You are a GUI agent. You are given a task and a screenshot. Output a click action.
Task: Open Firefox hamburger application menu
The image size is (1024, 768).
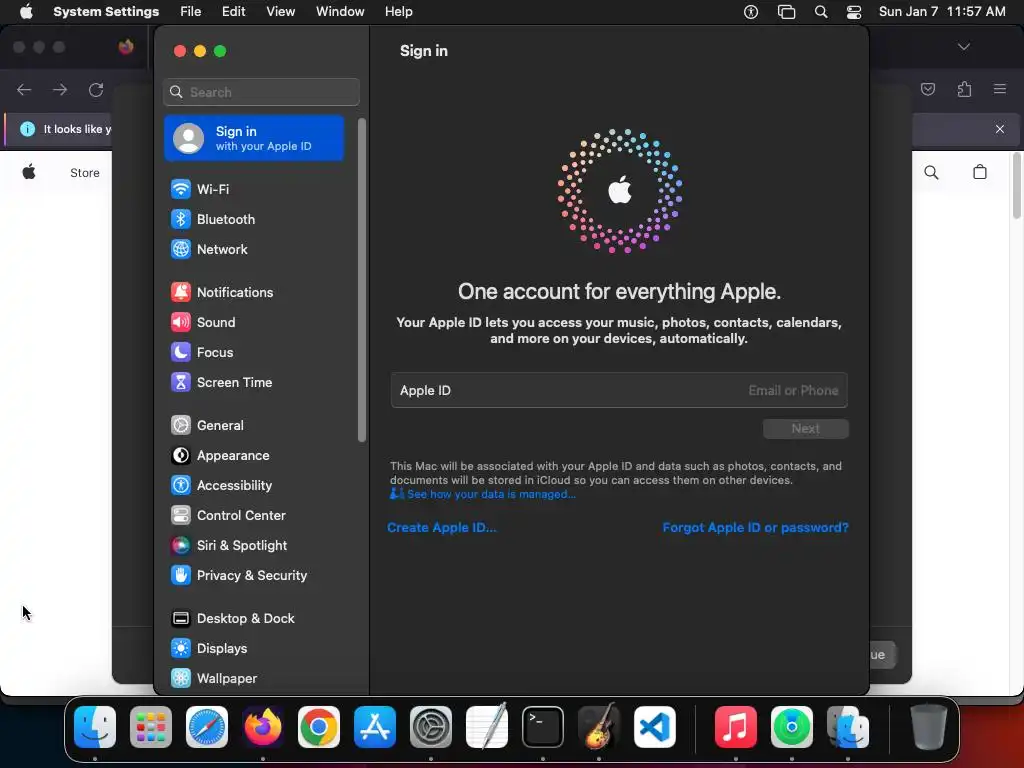click(1000, 89)
